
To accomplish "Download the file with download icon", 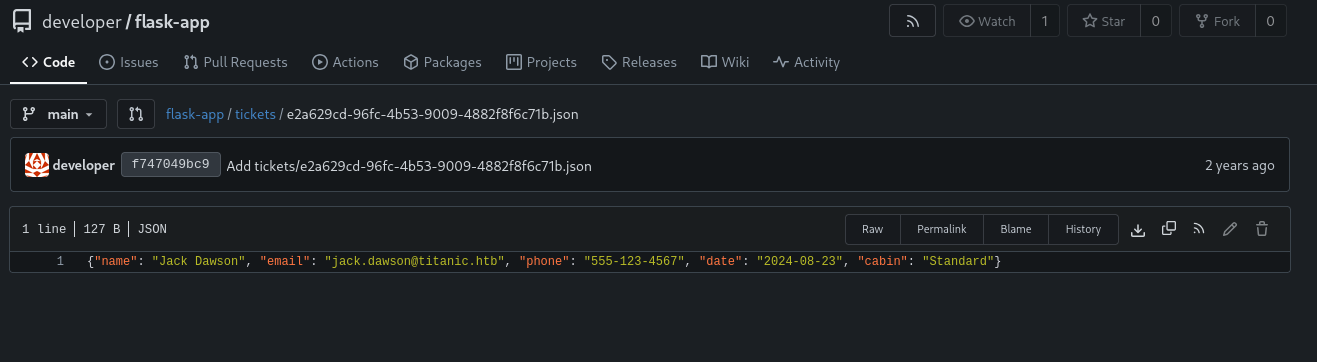I will 1138,229.
